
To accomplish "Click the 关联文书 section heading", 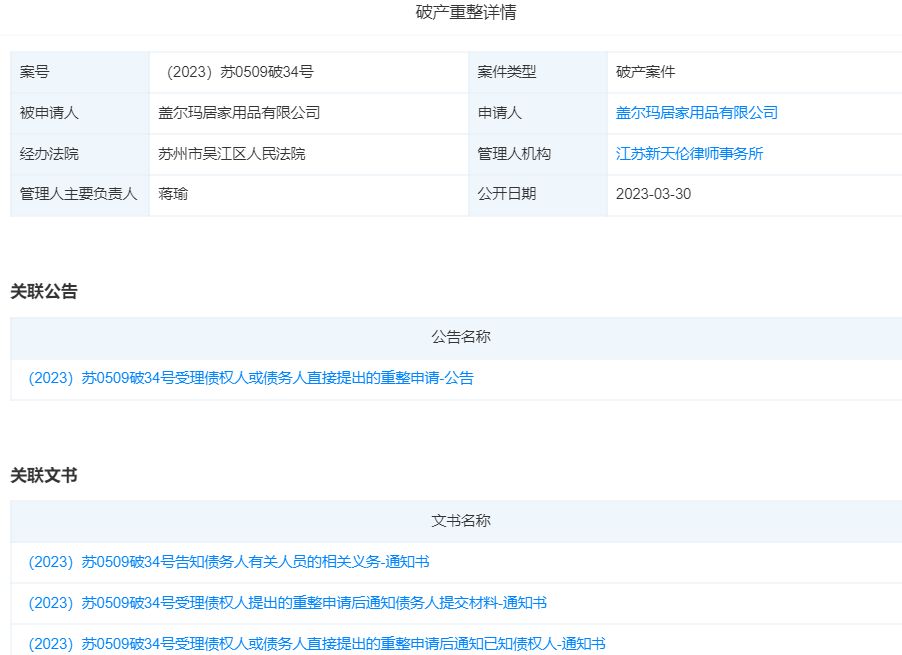I will (x=44, y=475).
